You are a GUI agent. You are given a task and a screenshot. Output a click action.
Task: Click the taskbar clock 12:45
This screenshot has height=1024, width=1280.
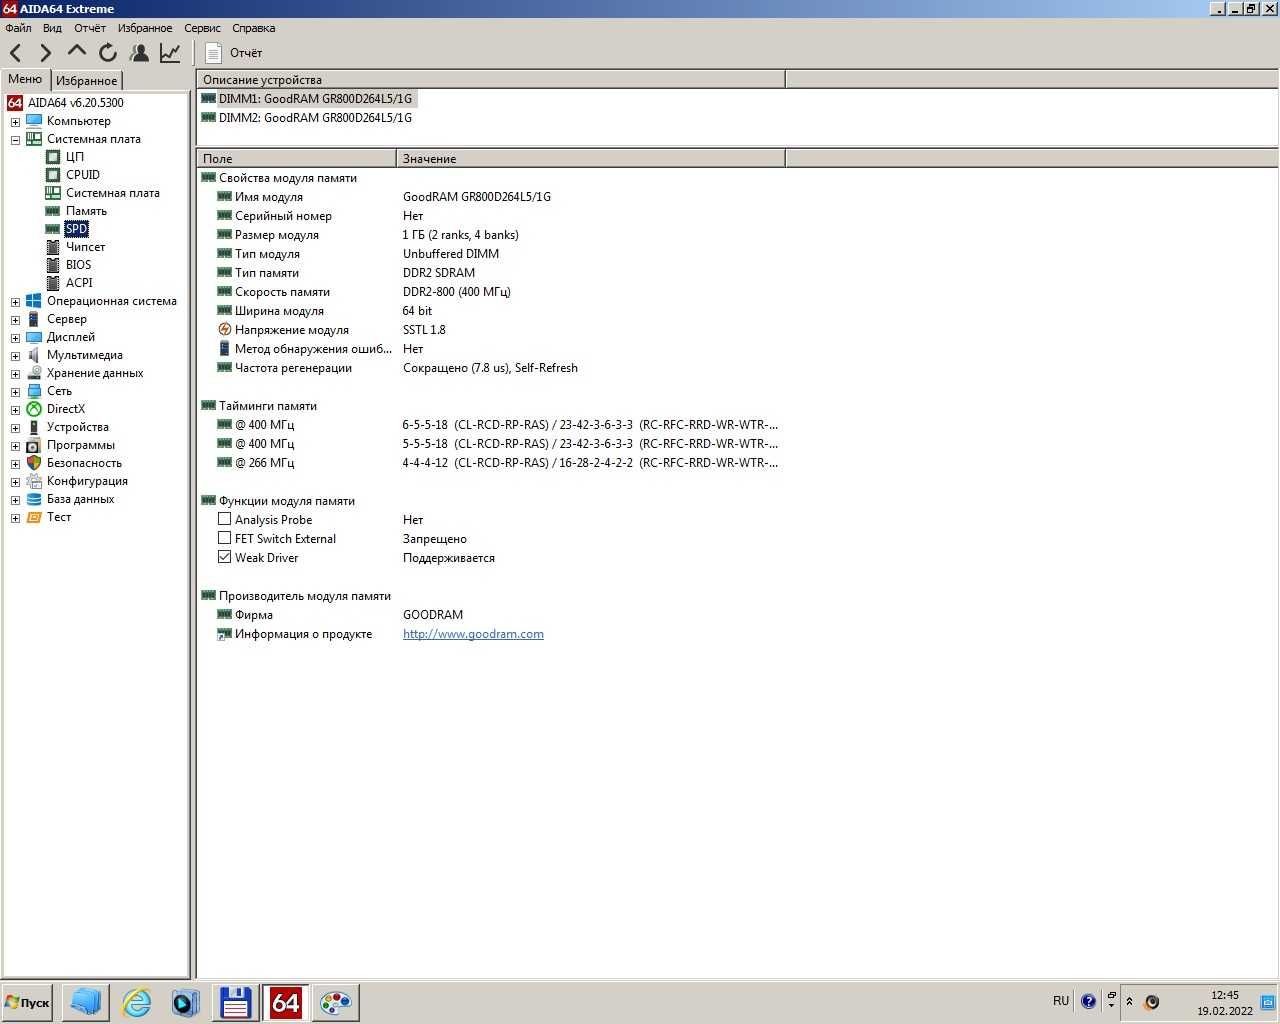pos(1225,995)
